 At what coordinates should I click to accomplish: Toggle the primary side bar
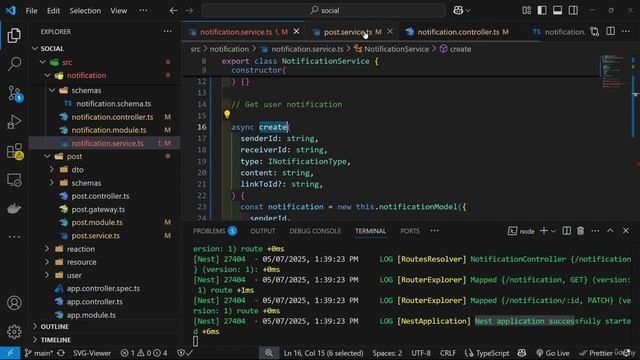pos(542,11)
